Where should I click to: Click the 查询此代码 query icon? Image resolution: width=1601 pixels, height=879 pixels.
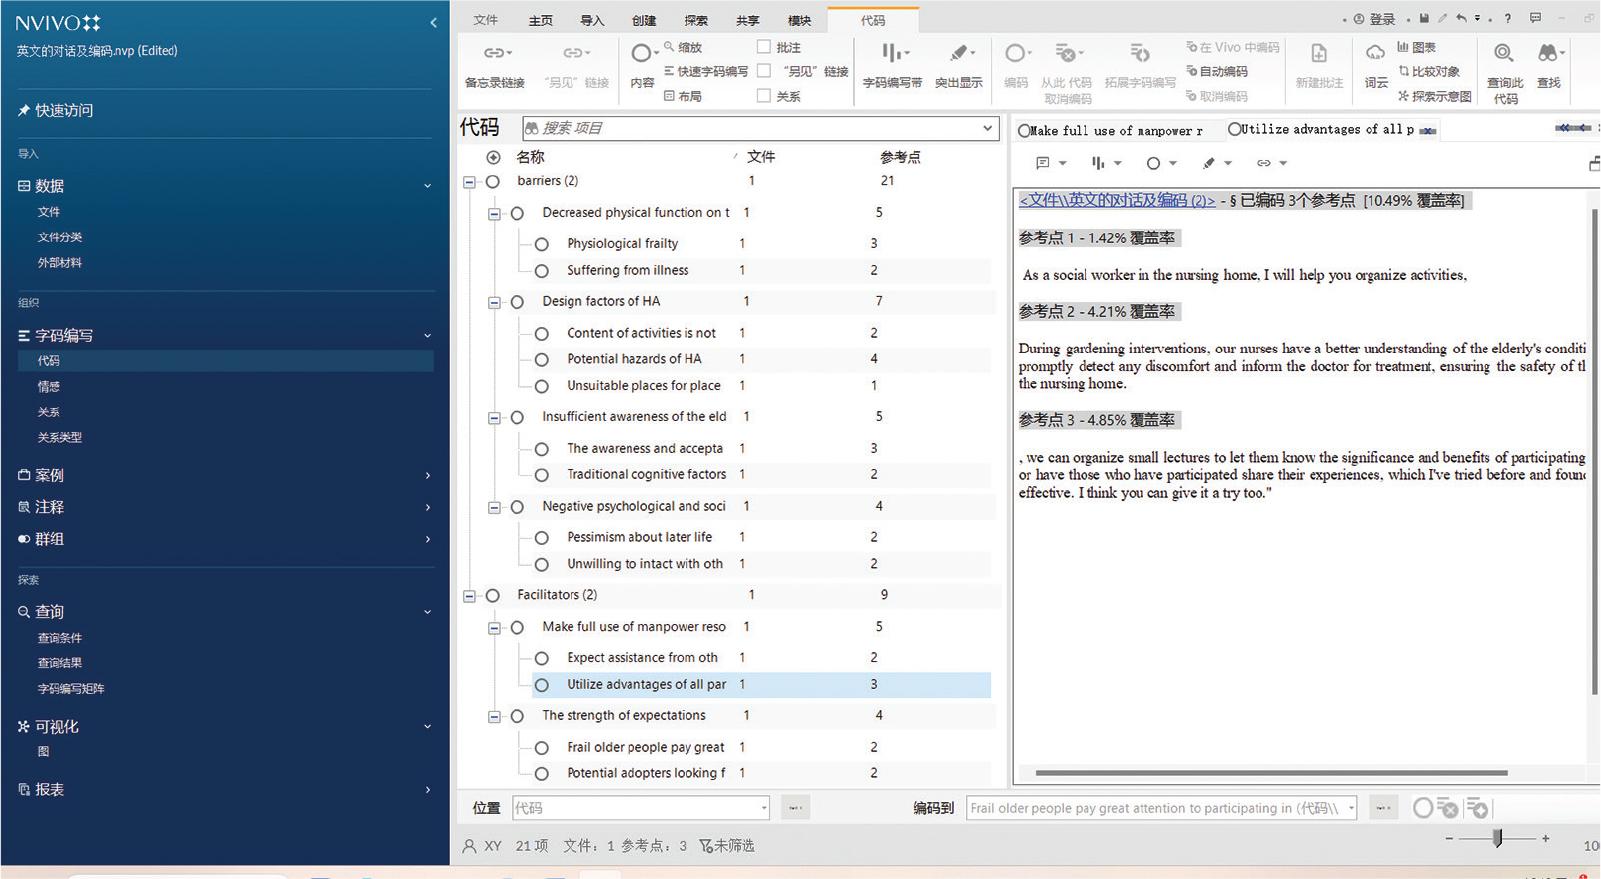pyautogui.click(x=1504, y=54)
